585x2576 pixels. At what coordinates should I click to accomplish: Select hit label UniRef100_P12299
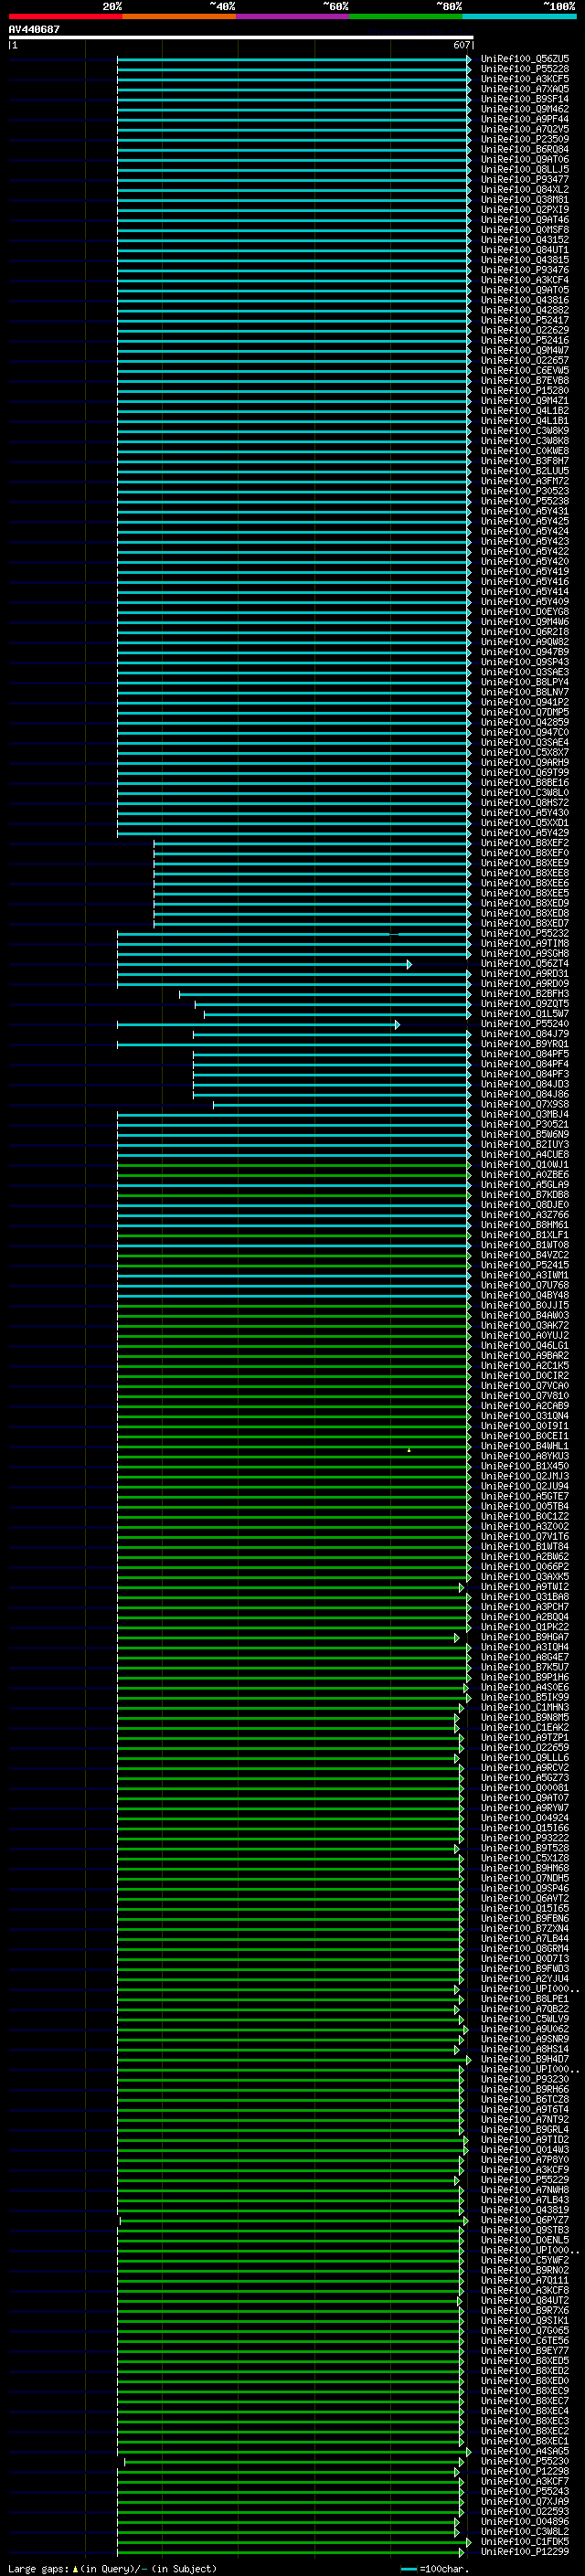pyautogui.click(x=525, y=2551)
